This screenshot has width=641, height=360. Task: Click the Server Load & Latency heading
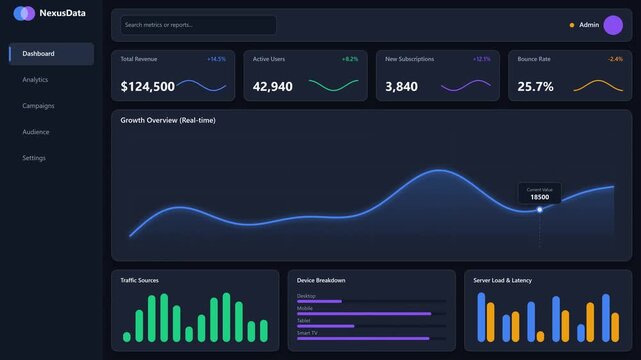[502, 280]
